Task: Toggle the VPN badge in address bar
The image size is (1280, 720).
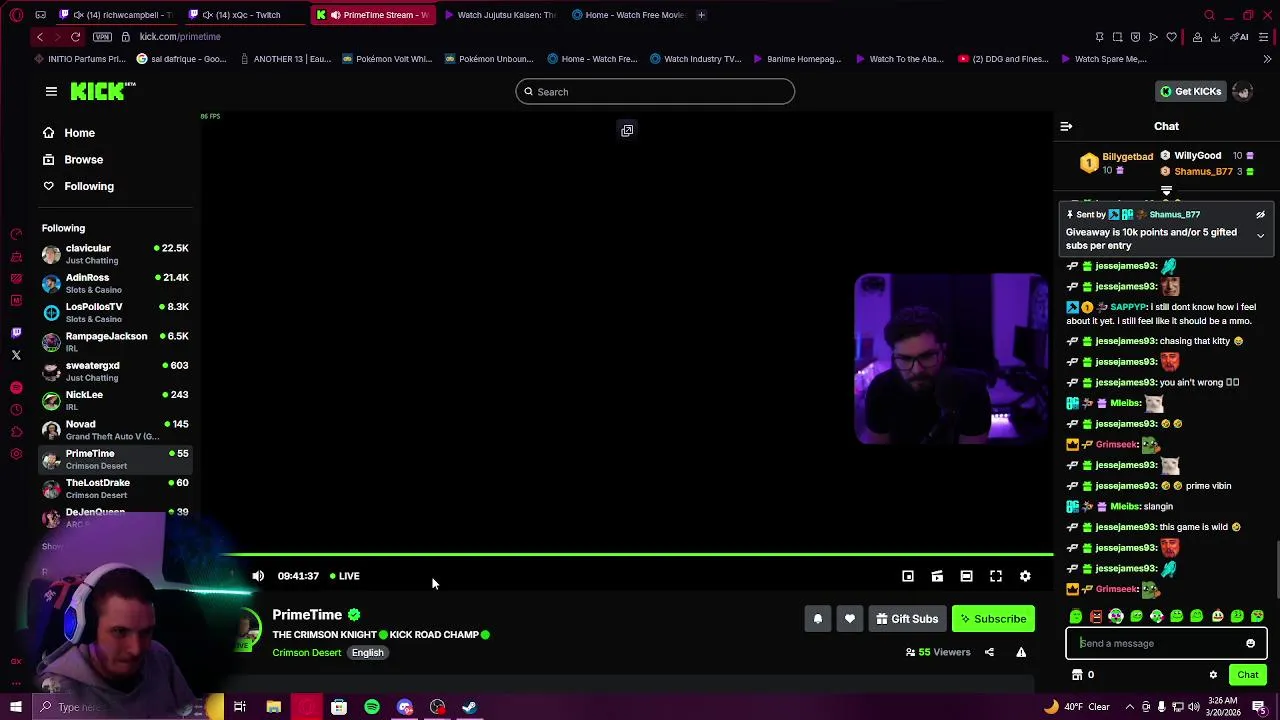Action: [x=102, y=37]
